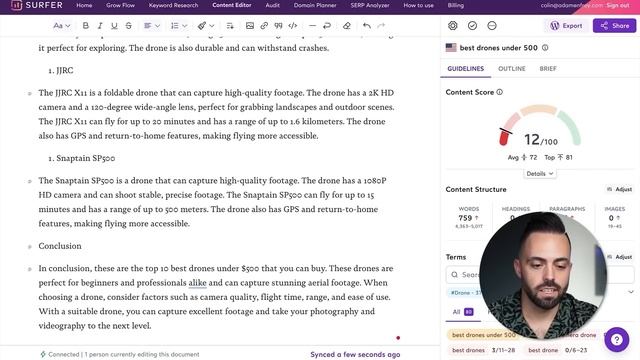Toggle strikethrough formatting
Screen dimensions: 640x360
129,26
